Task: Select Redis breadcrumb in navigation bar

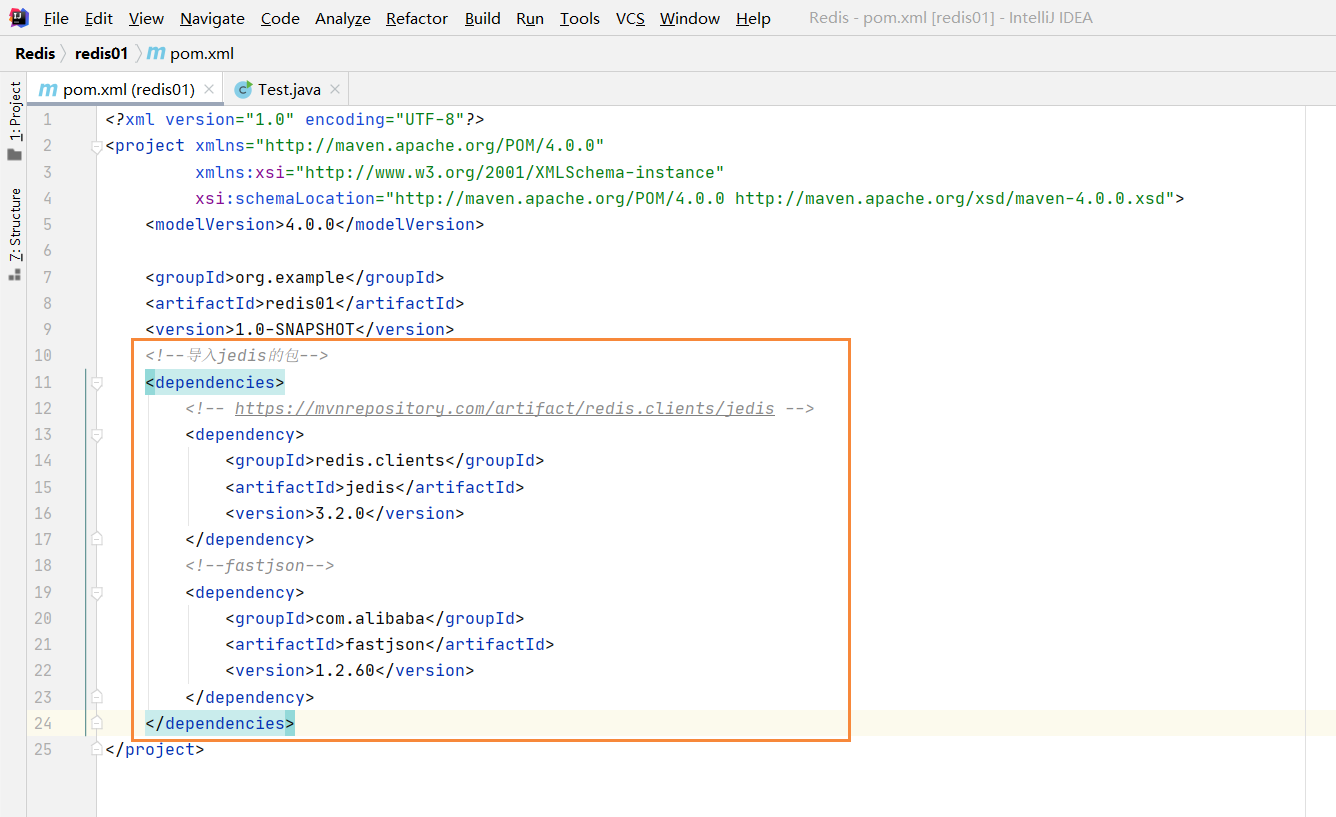Action: tap(35, 53)
